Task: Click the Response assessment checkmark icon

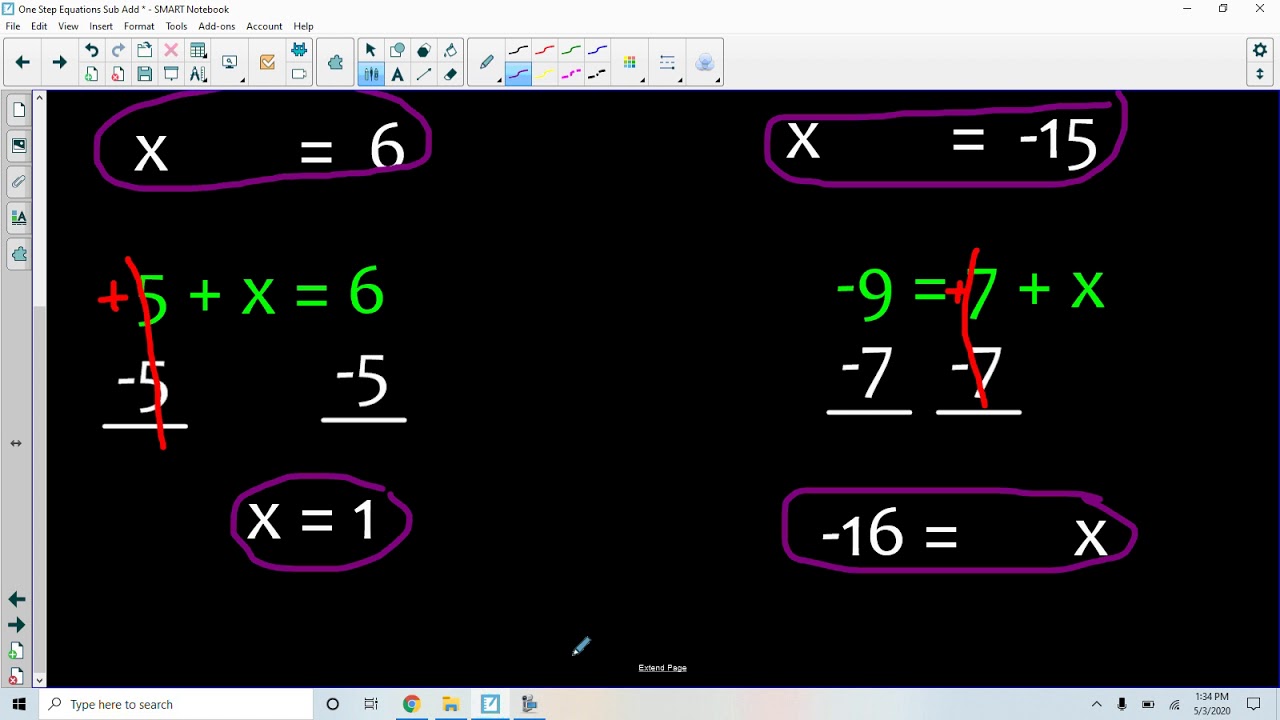Action: (x=267, y=62)
